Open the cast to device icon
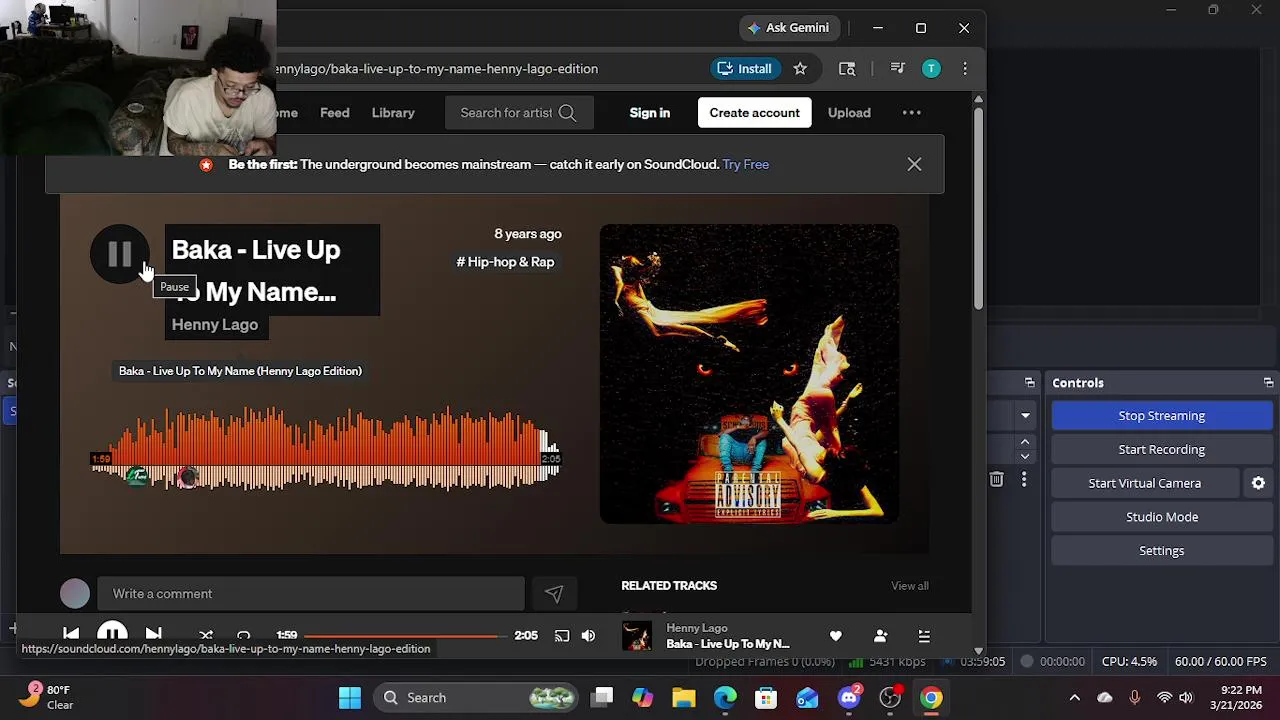The height and width of the screenshot is (720, 1280). 562,636
